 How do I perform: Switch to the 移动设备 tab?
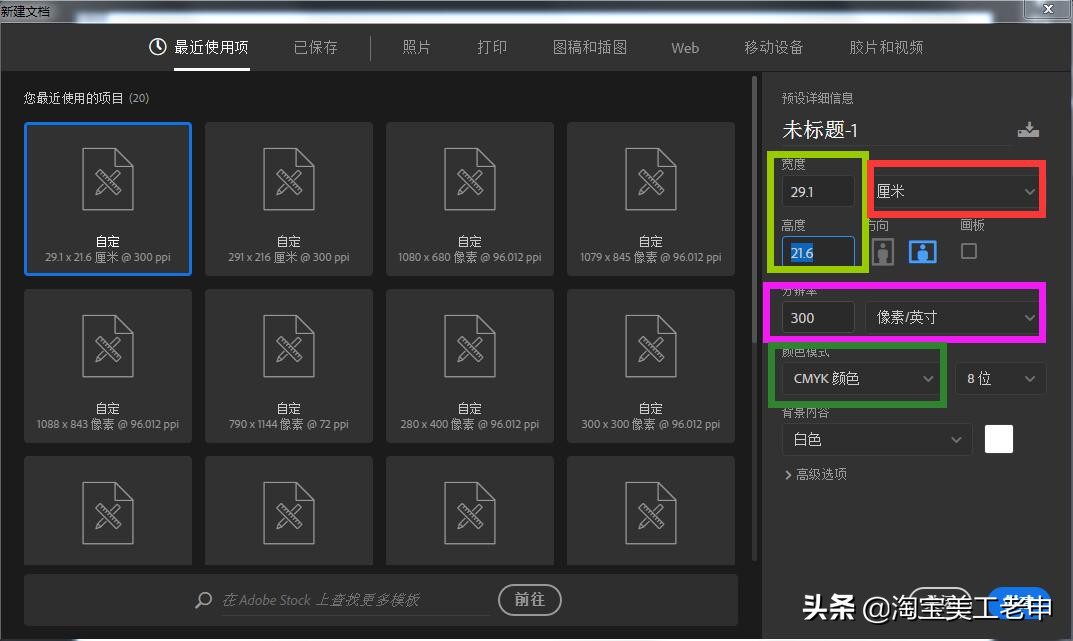point(773,47)
